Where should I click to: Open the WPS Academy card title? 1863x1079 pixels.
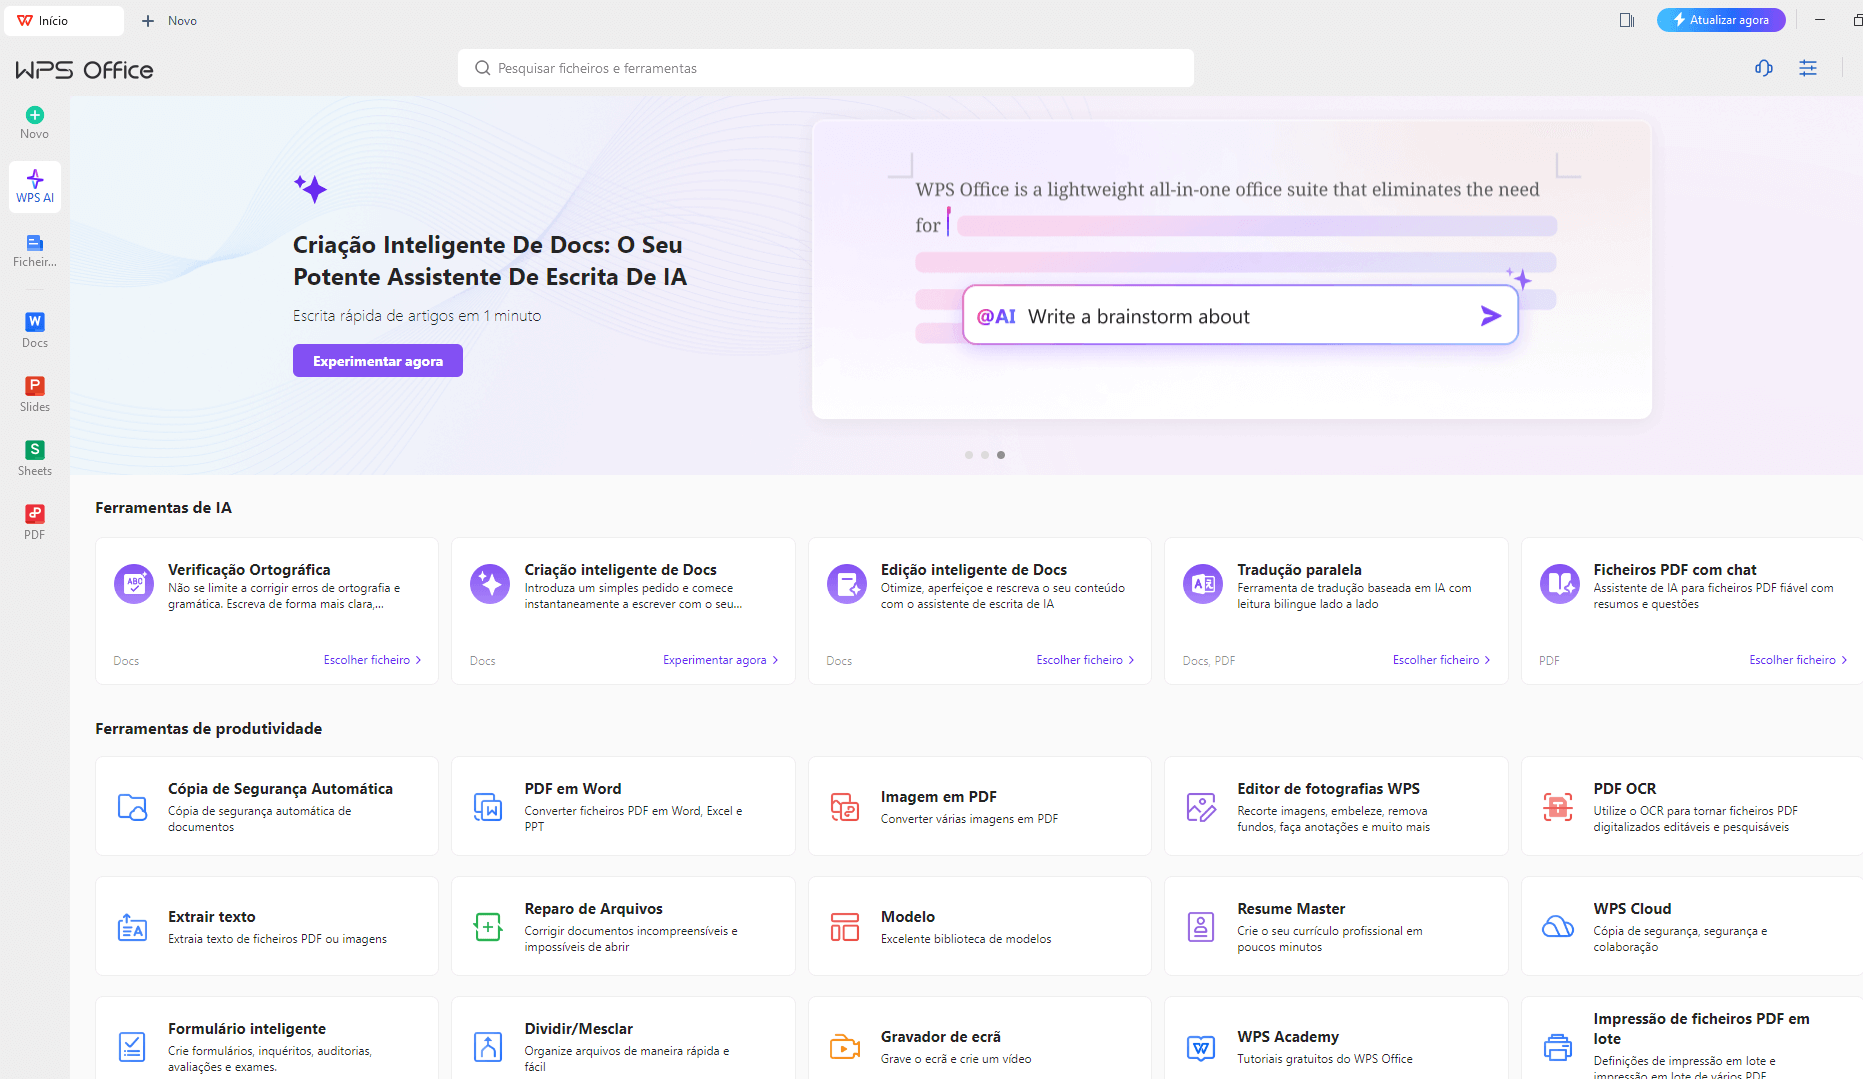pos(1288,1037)
